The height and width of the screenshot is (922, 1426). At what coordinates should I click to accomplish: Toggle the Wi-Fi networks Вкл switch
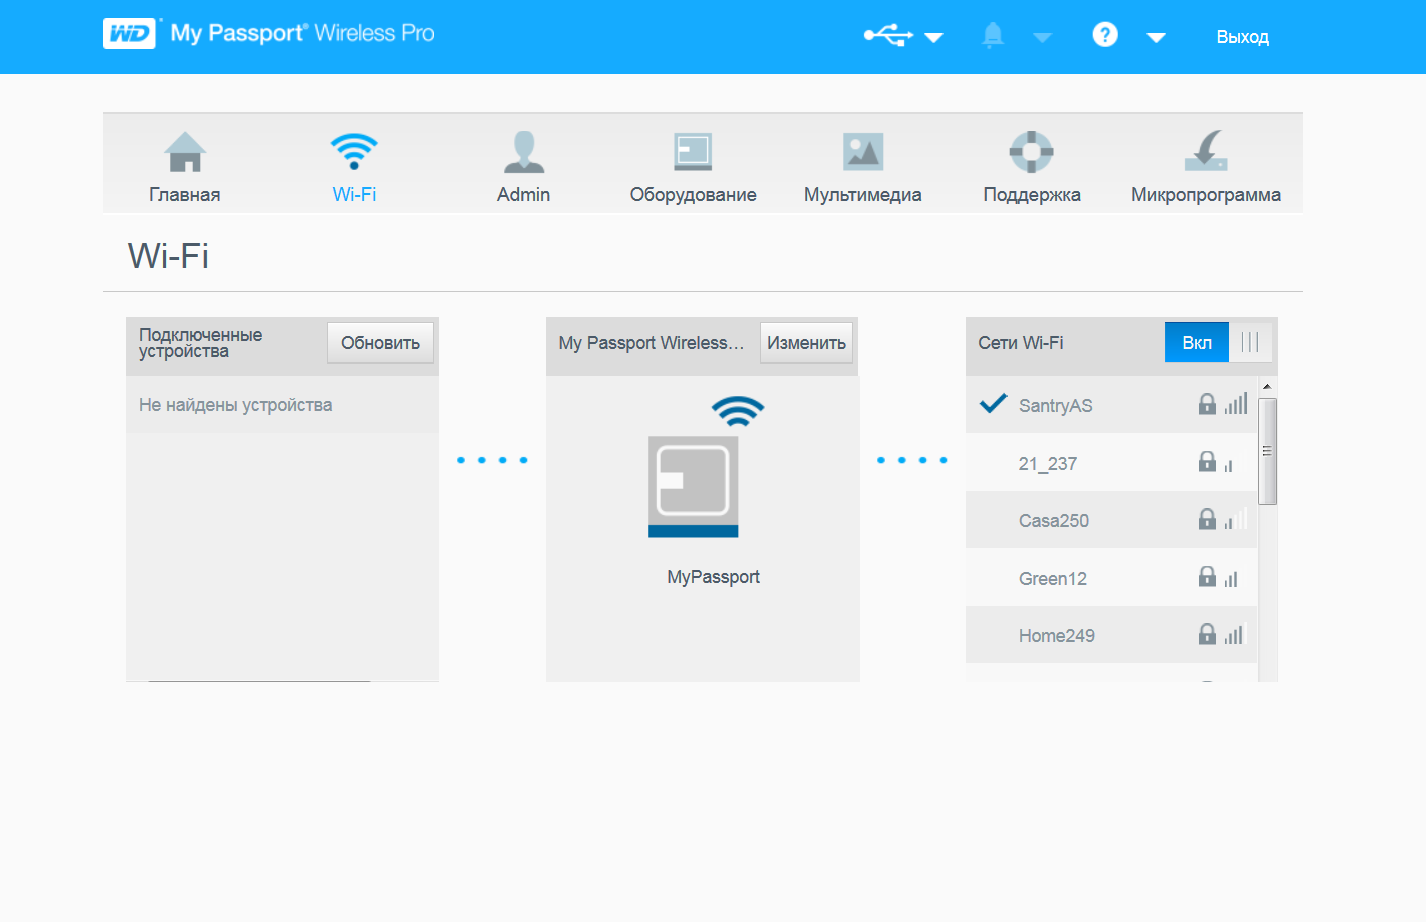coord(1218,342)
